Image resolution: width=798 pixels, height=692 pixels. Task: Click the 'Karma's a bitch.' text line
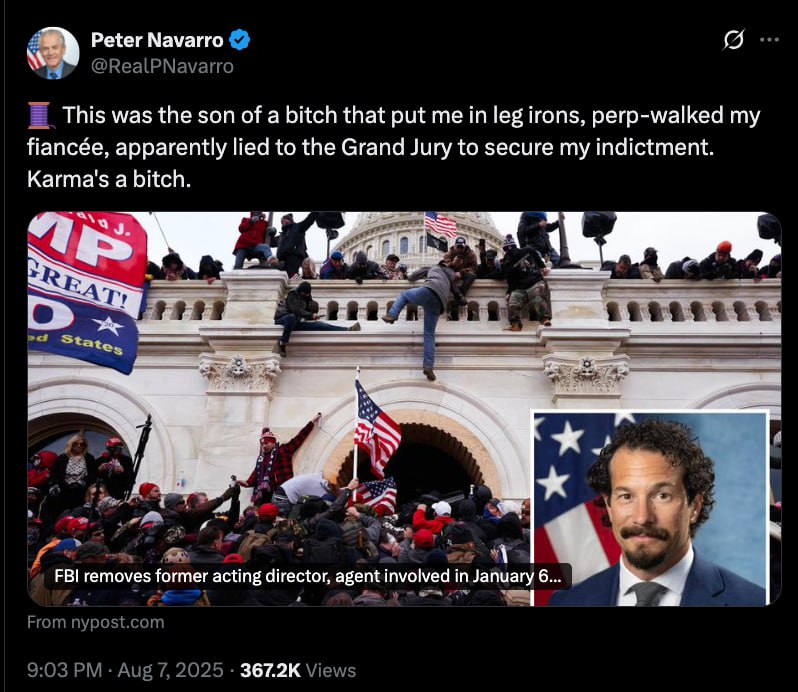pos(109,179)
